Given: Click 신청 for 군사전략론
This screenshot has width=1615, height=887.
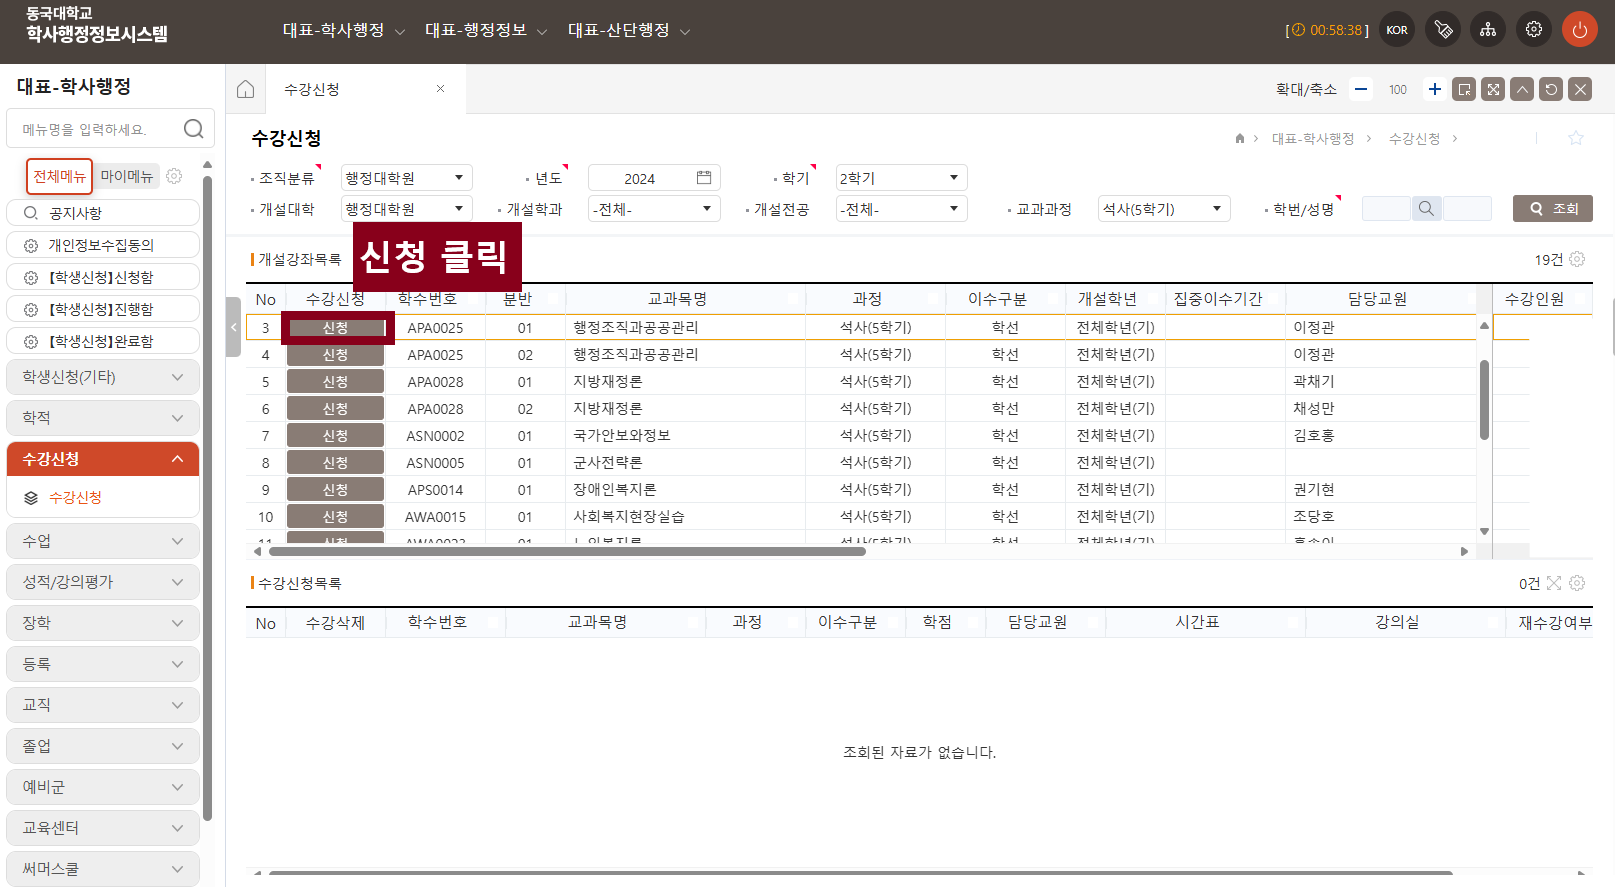Looking at the screenshot, I should [336, 463].
